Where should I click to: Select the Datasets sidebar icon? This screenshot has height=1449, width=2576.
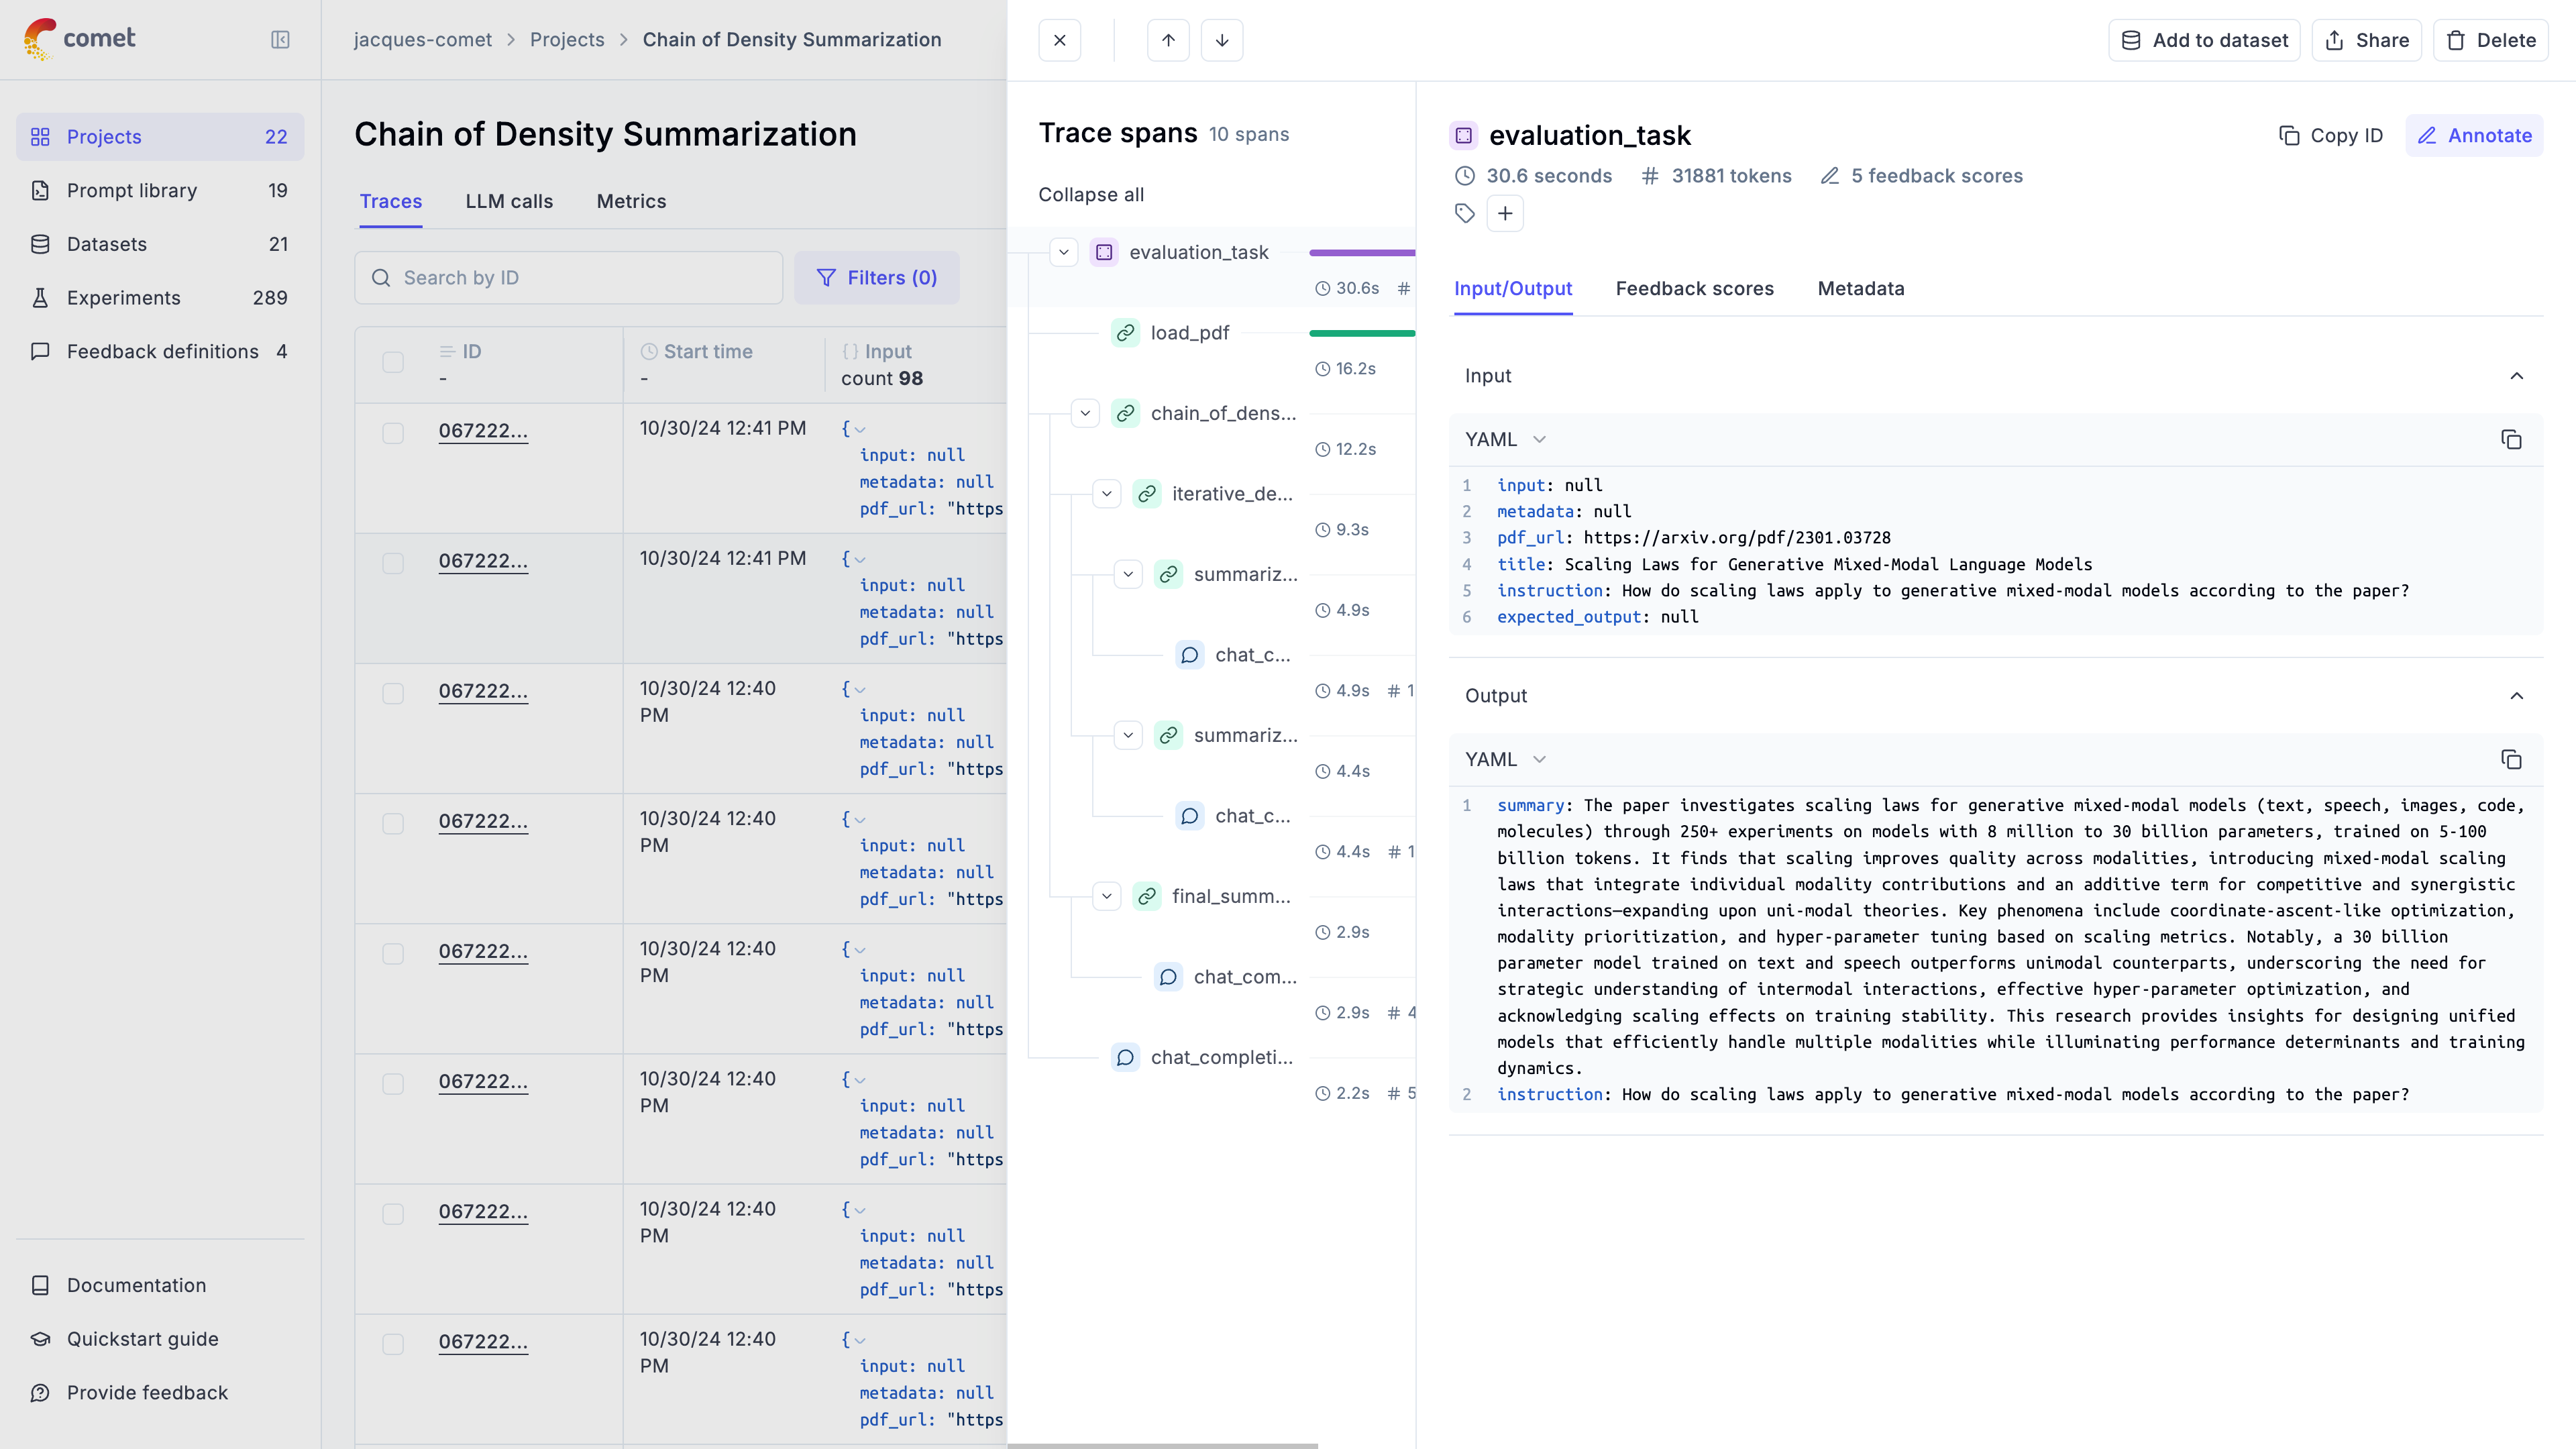(40, 244)
